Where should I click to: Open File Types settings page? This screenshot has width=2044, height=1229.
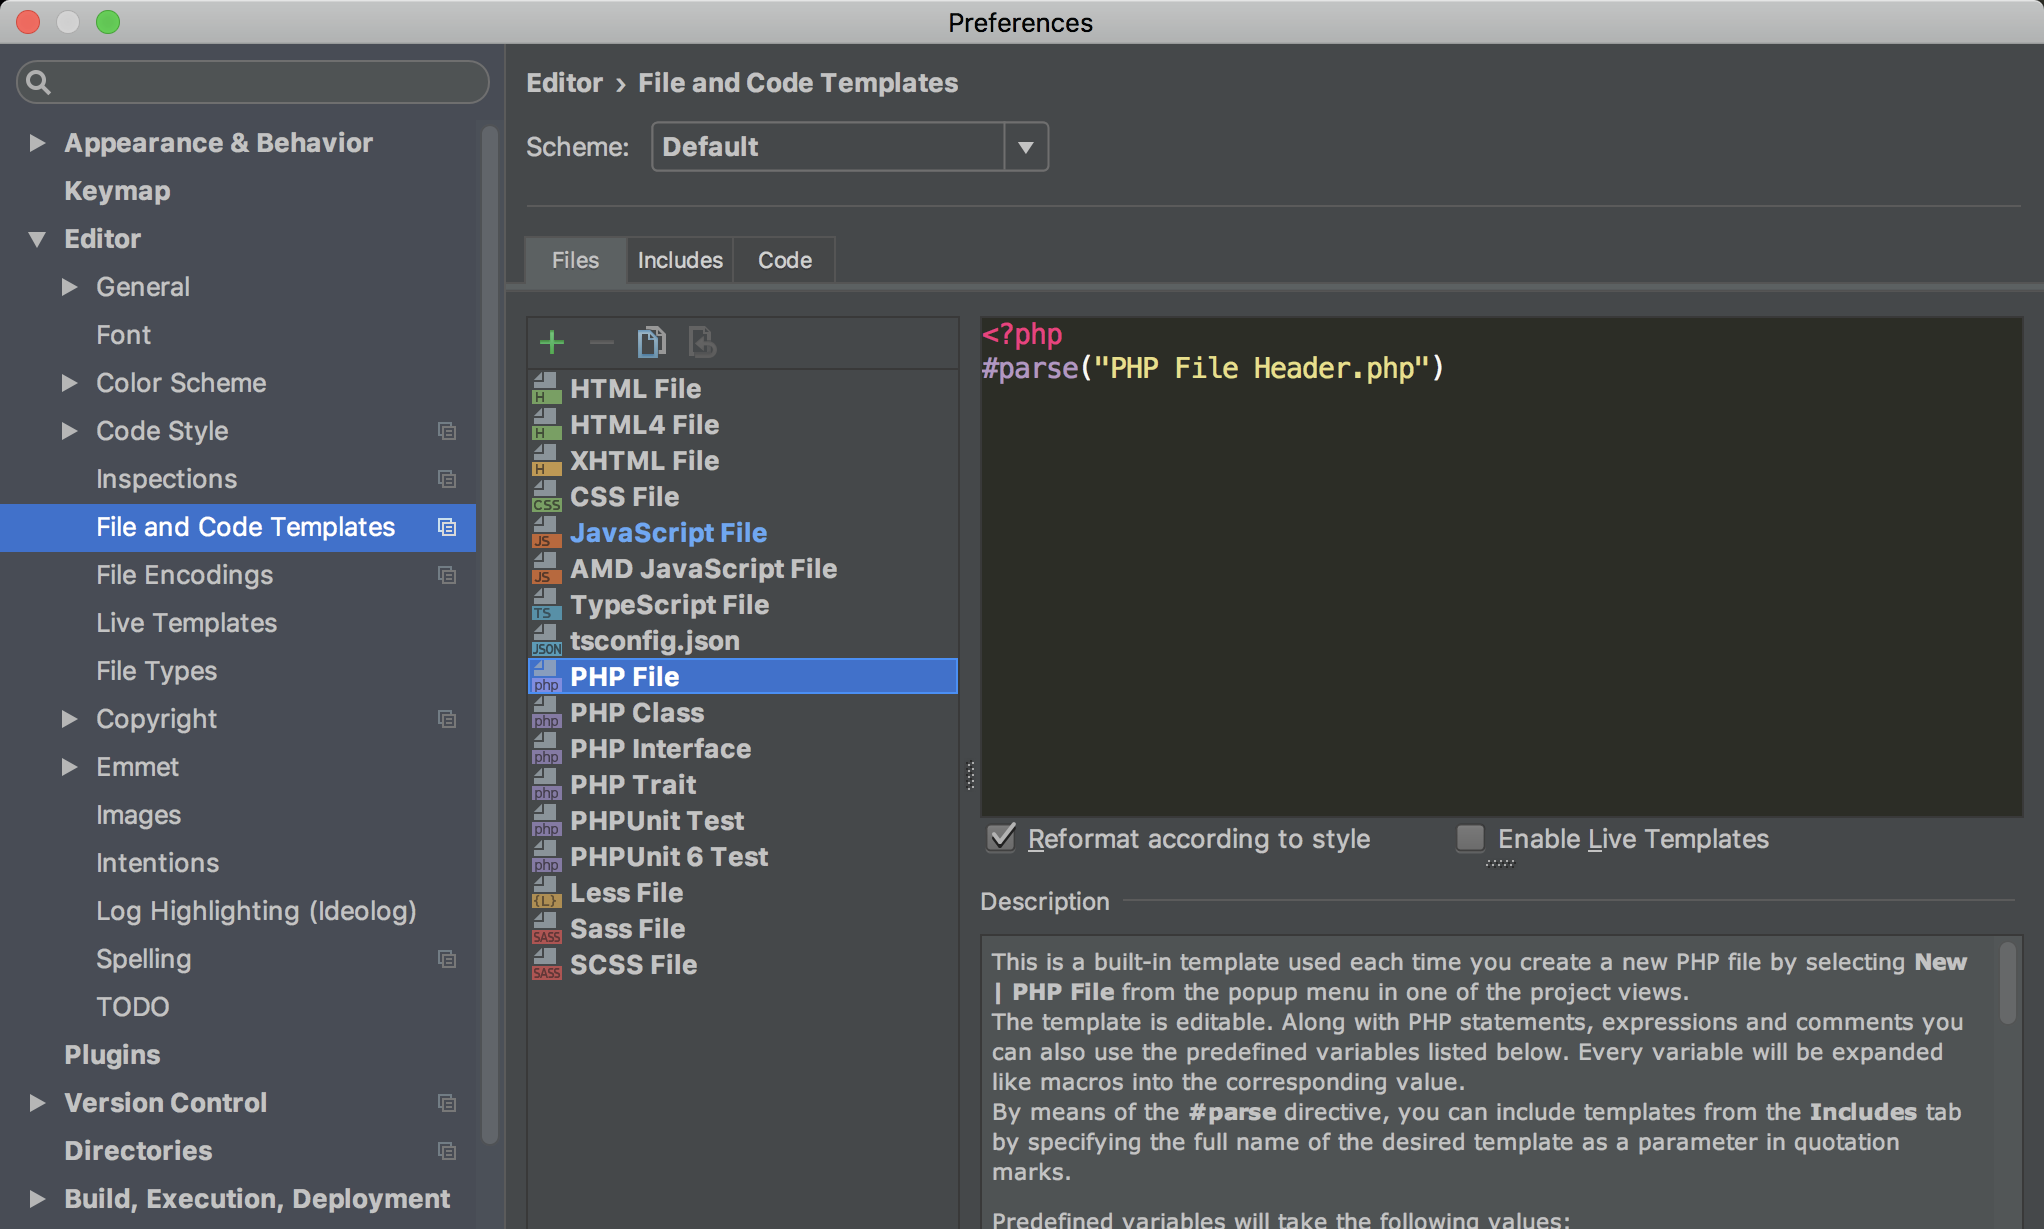(x=156, y=671)
